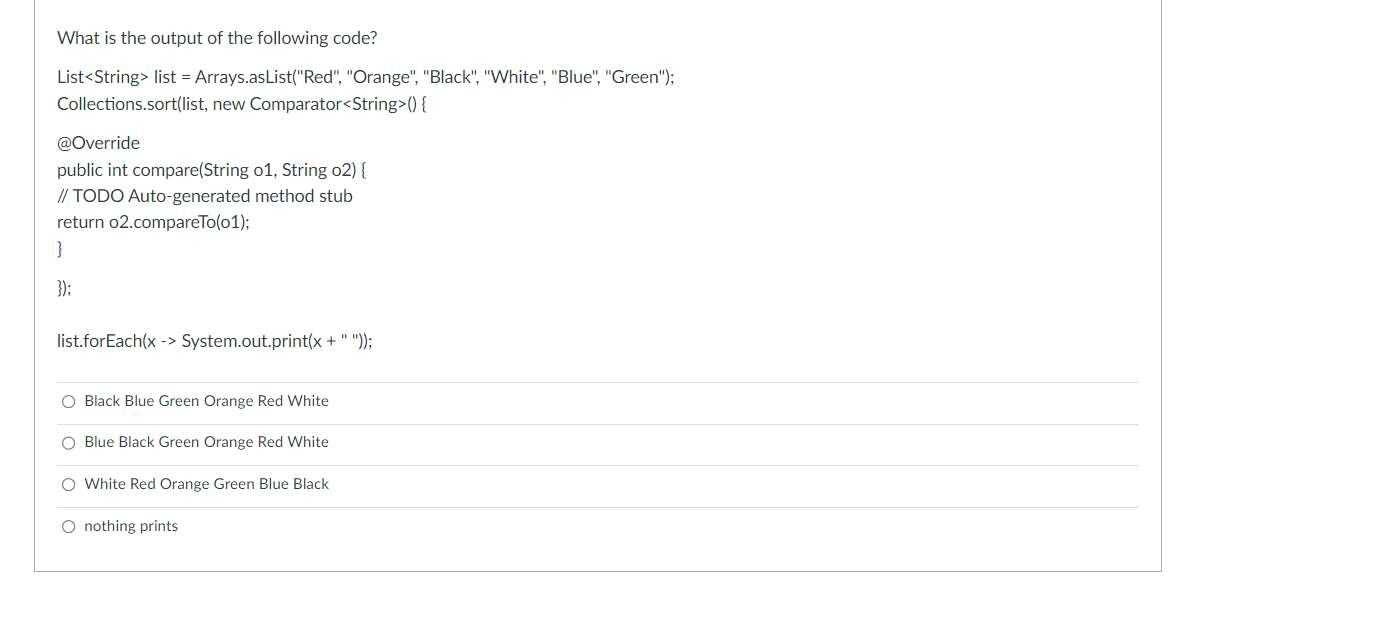The height and width of the screenshot is (633, 1389).
Task: Click the "Black Blue Green Orange Red White" label
Action: [x=206, y=401]
